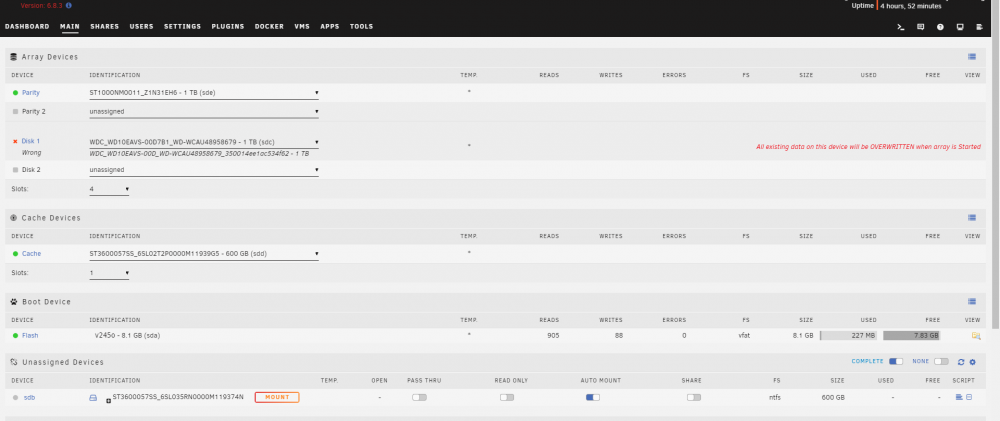Toggle the NONE switch
Viewport: 1000px width, 421px height.
click(941, 362)
